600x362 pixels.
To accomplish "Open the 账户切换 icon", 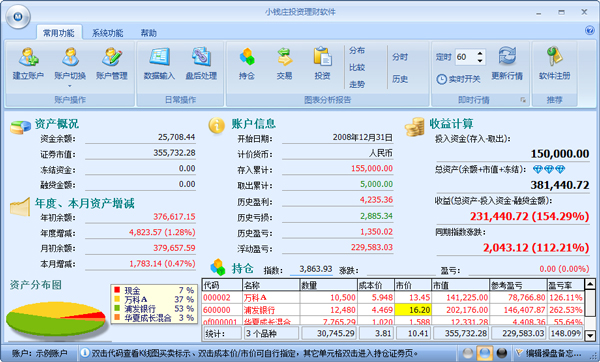I will pyautogui.click(x=70, y=57).
